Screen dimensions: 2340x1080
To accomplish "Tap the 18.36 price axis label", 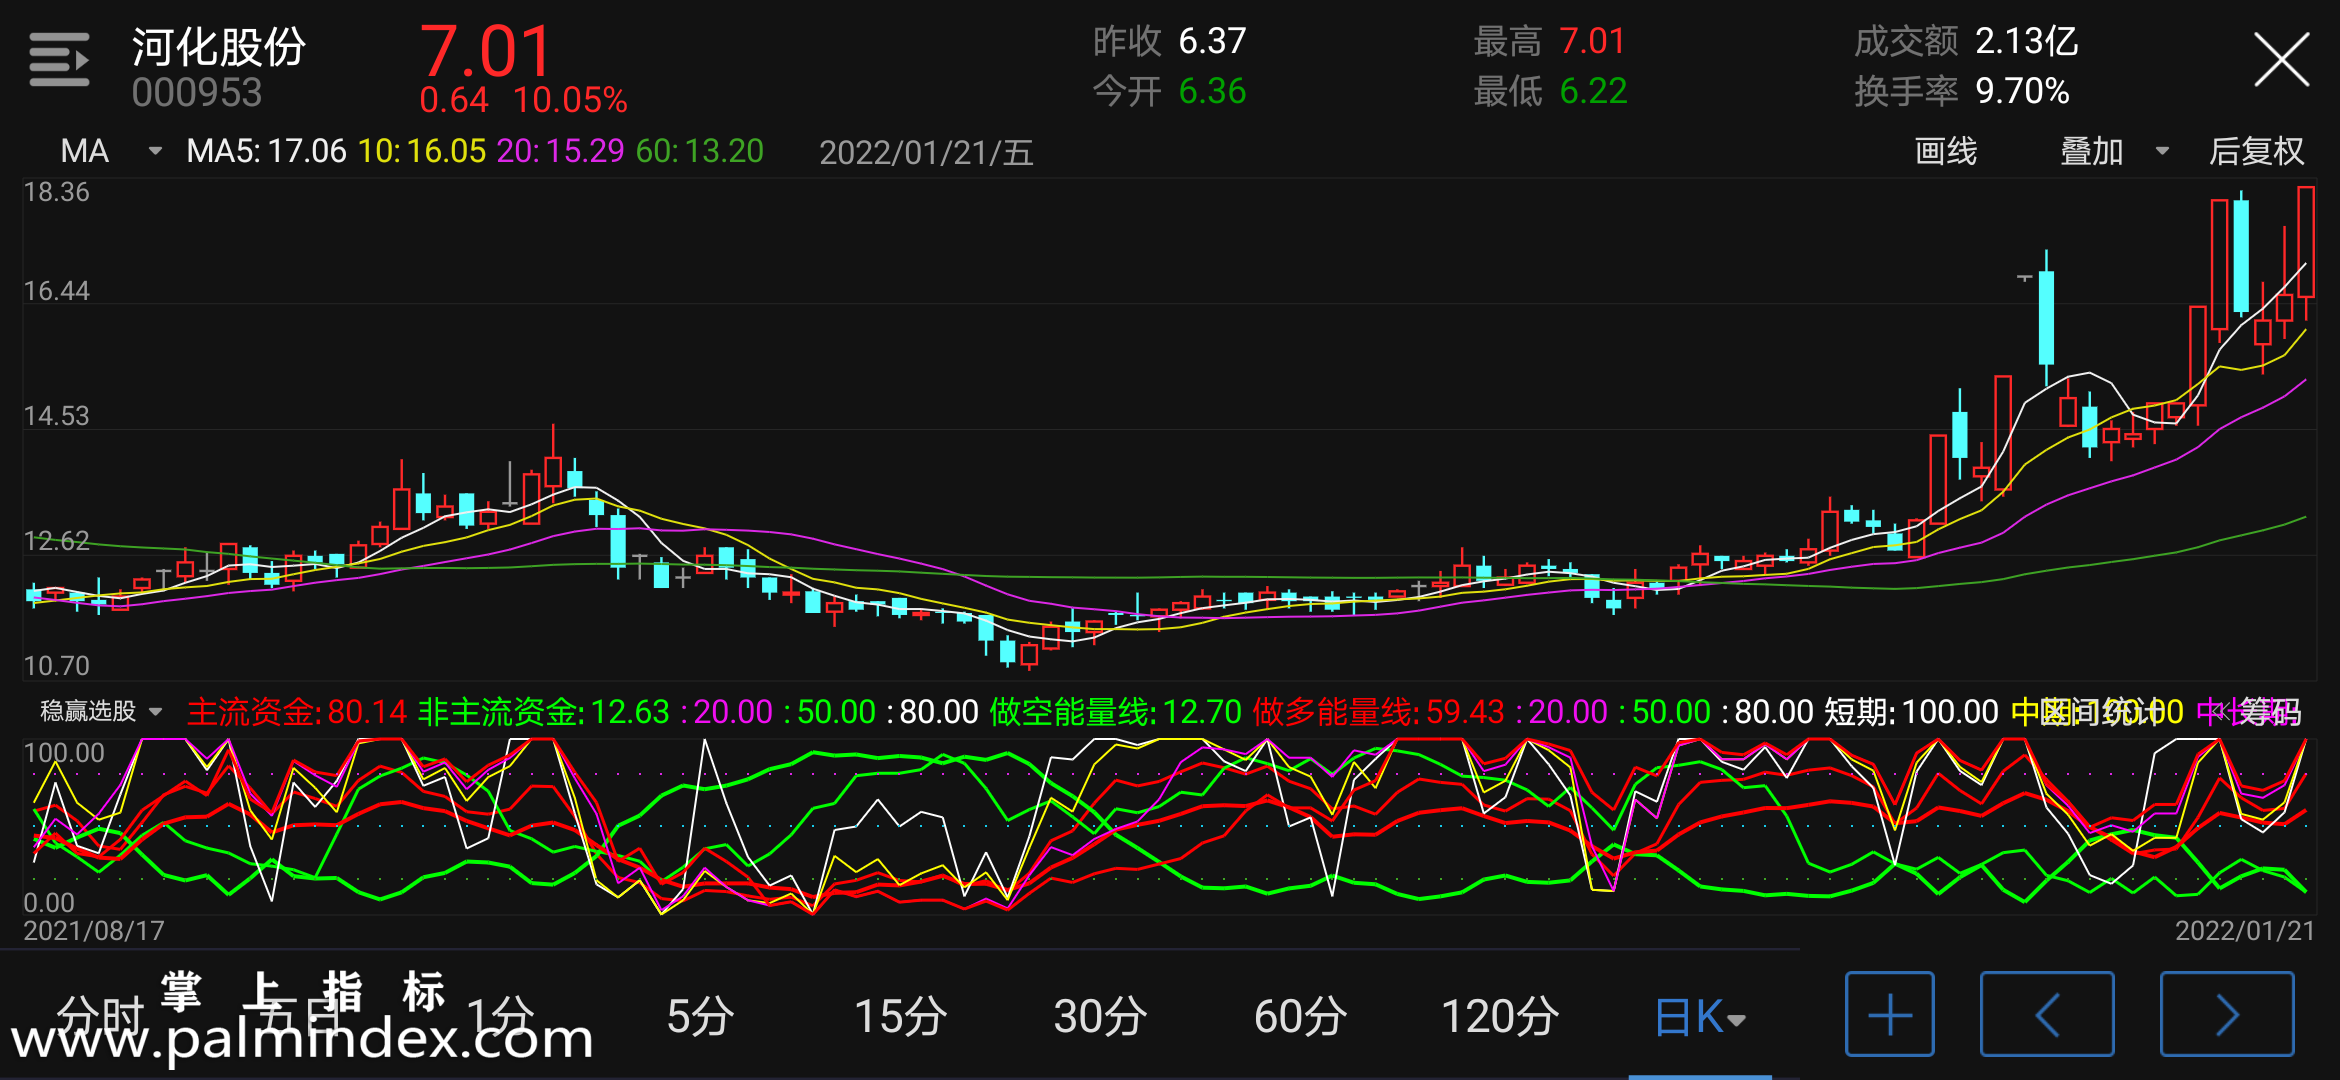I will 56,192.
